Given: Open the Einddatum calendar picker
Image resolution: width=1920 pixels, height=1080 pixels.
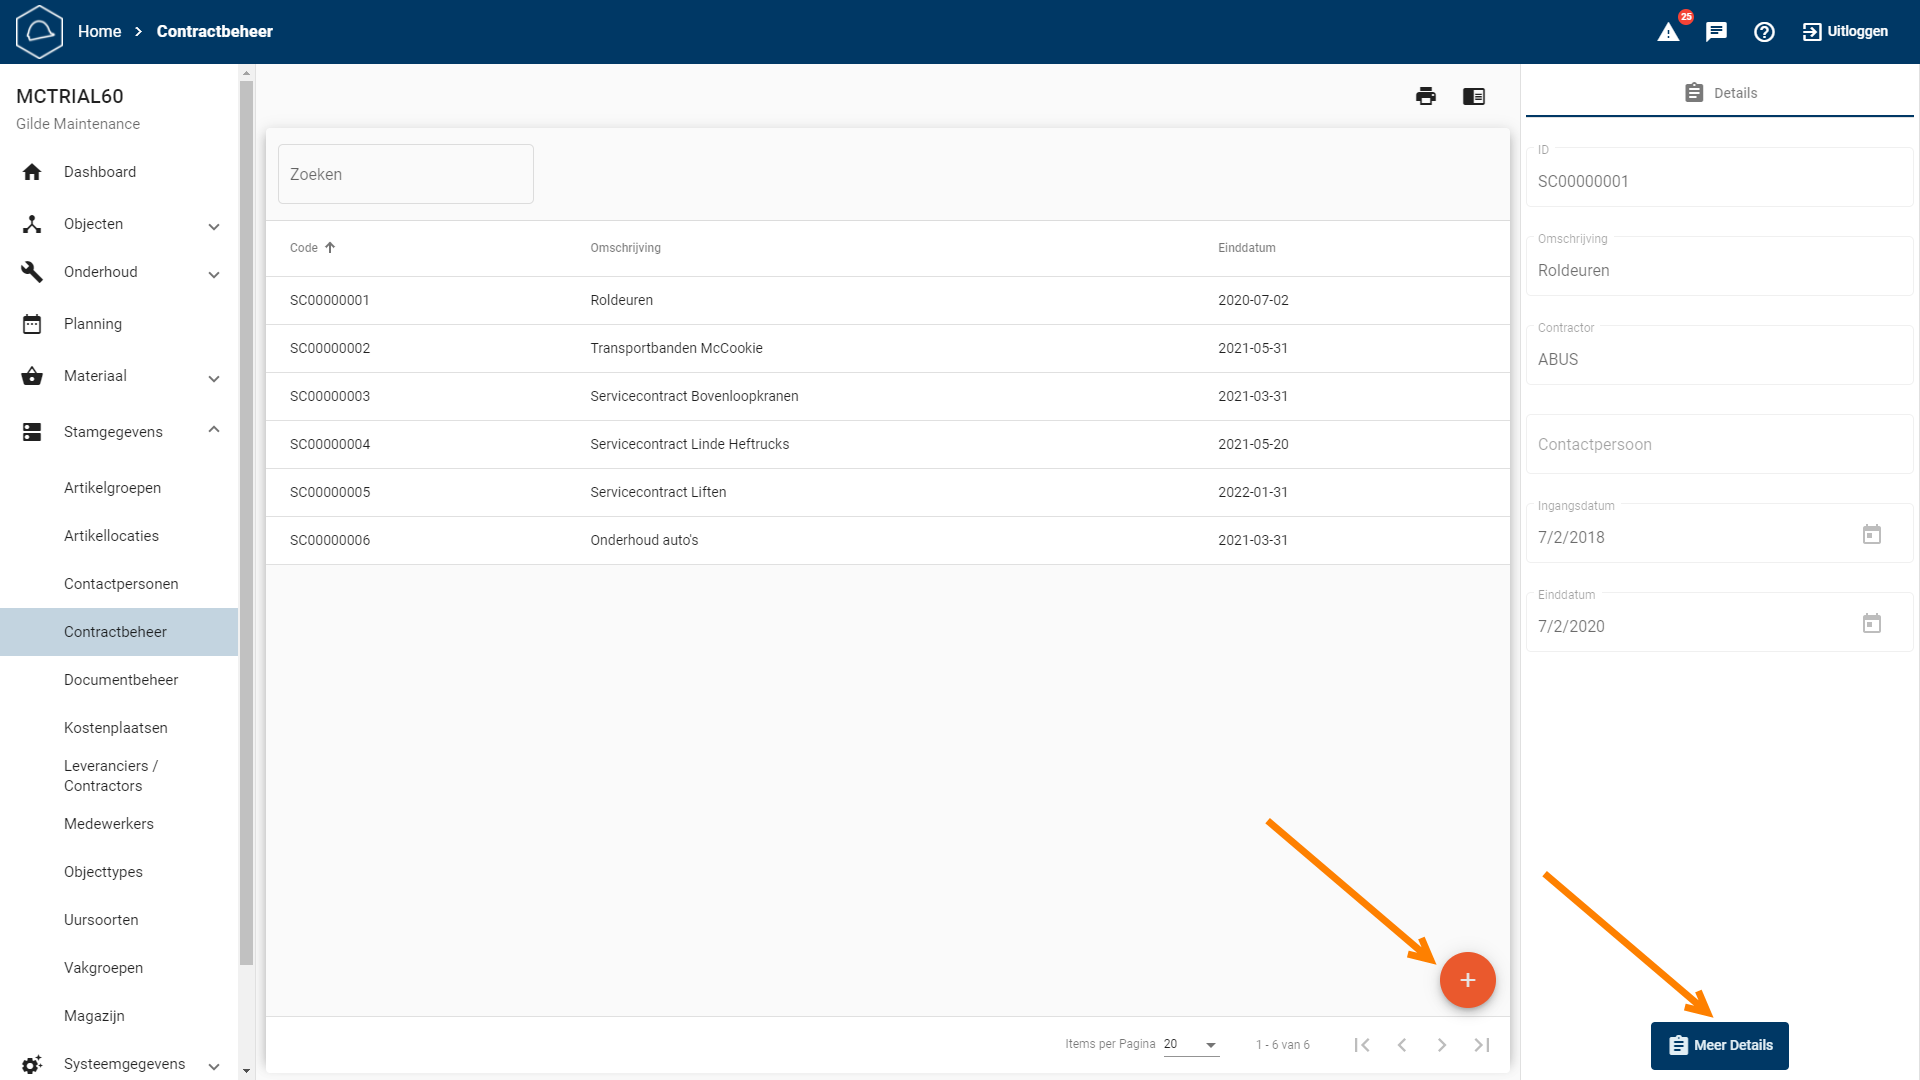Looking at the screenshot, I should click(x=1872, y=624).
